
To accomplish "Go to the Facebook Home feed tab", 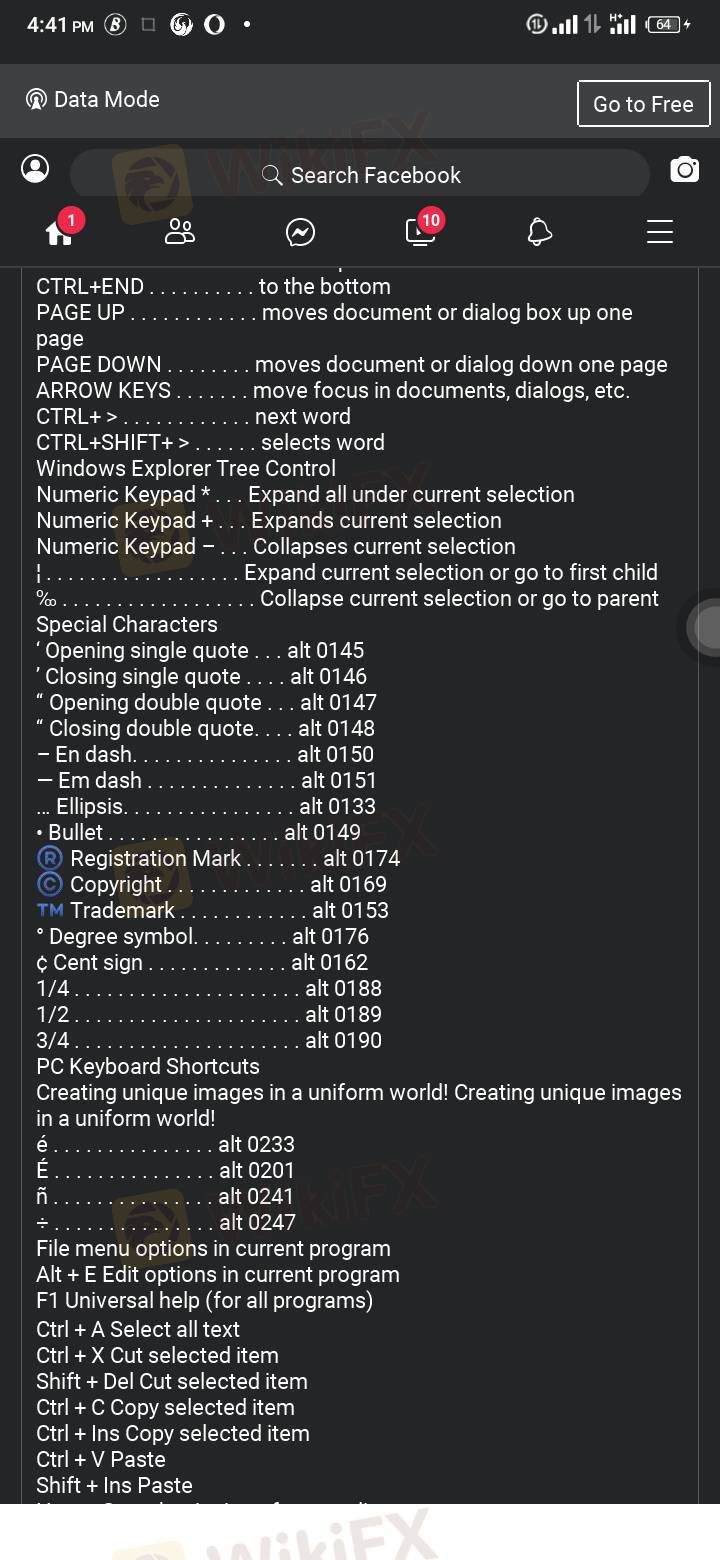I will click(x=59, y=233).
